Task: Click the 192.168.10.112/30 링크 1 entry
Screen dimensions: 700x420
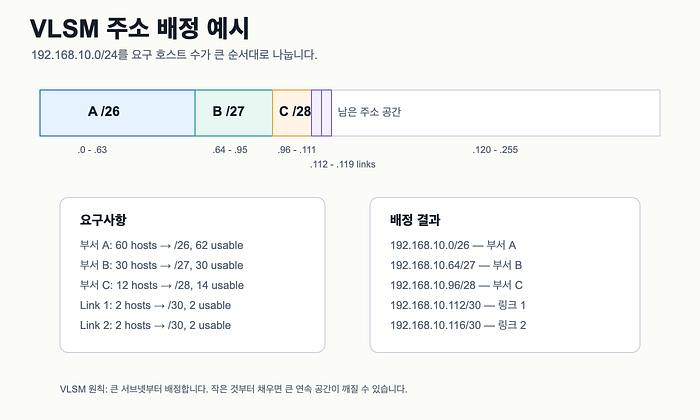Action: (458, 305)
